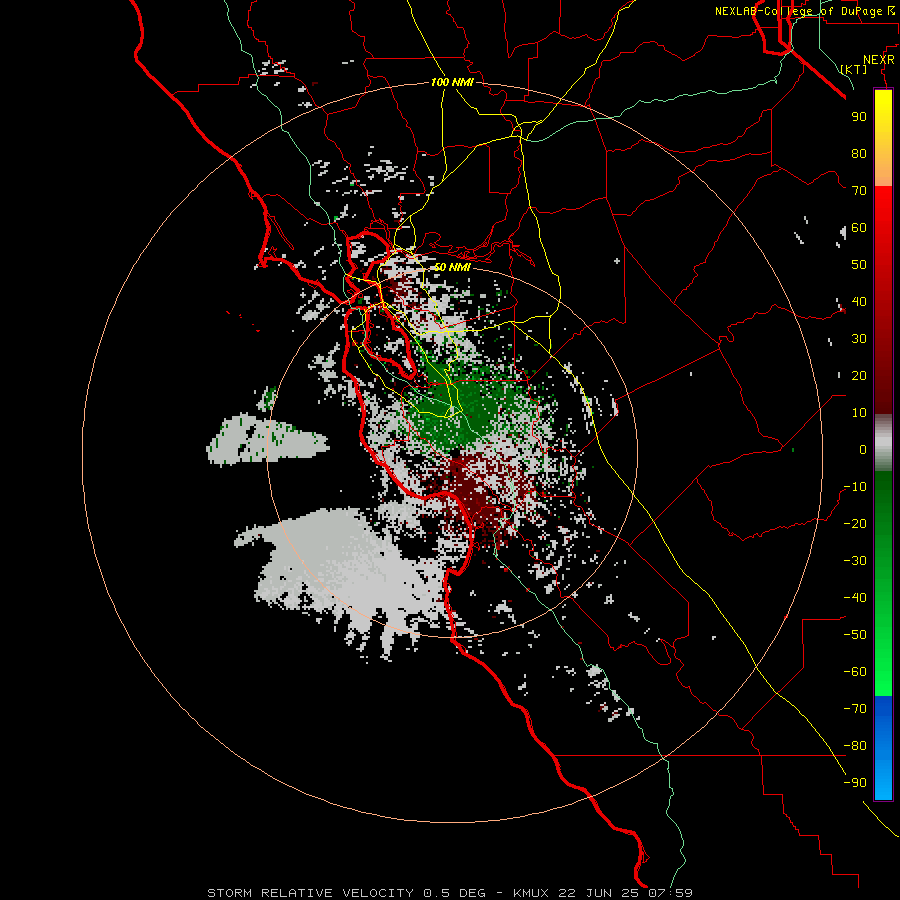Click the -30 value on velocity scale
This screenshot has height=900, width=900.
pos(855,561)
